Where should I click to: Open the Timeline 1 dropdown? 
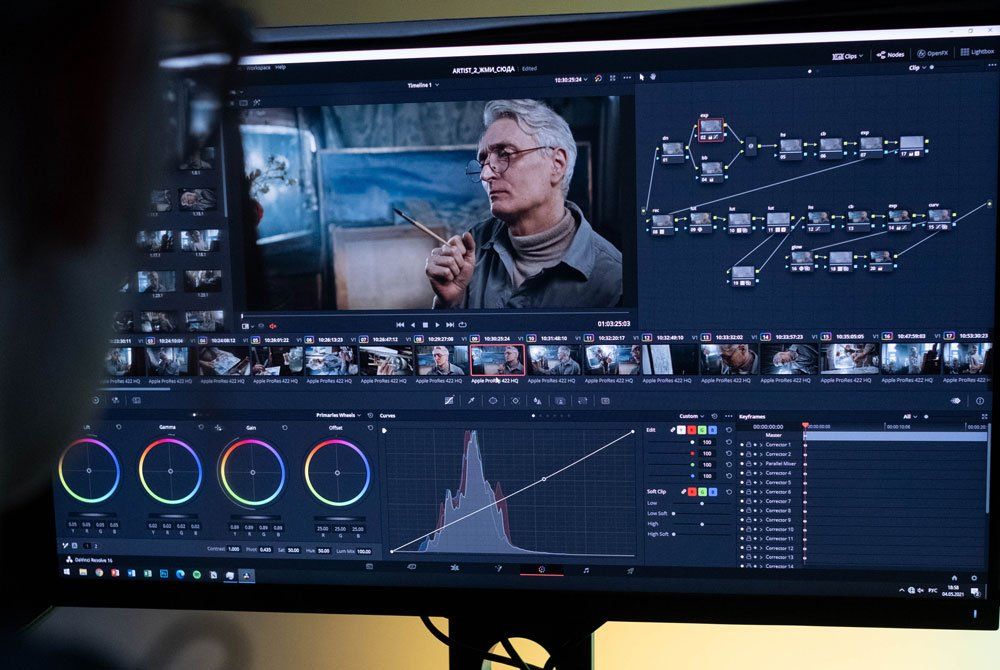click(423, 85)
